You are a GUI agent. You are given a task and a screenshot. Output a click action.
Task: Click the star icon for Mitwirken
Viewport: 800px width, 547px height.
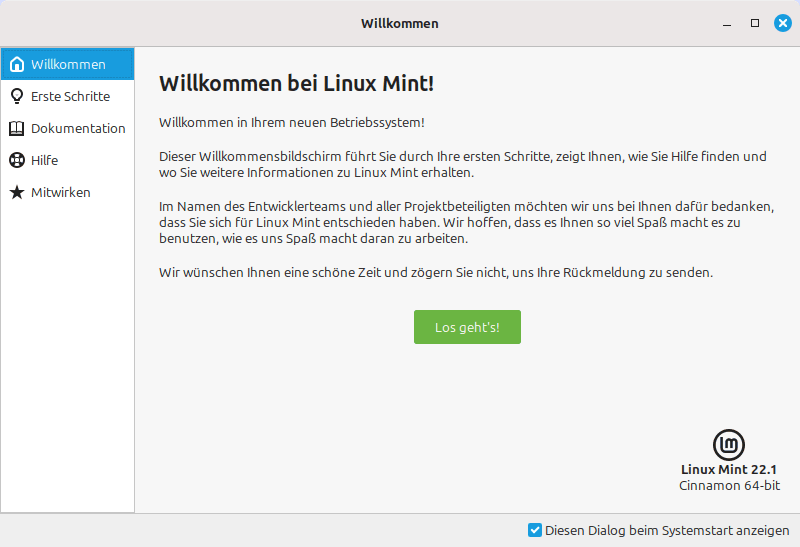(x=17, y=192)
